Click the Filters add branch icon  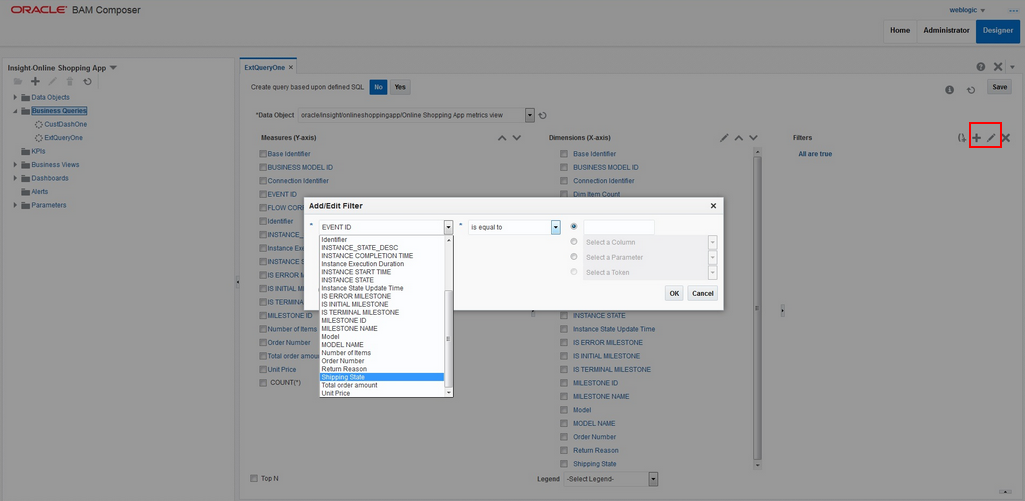[x=962, y=138]
